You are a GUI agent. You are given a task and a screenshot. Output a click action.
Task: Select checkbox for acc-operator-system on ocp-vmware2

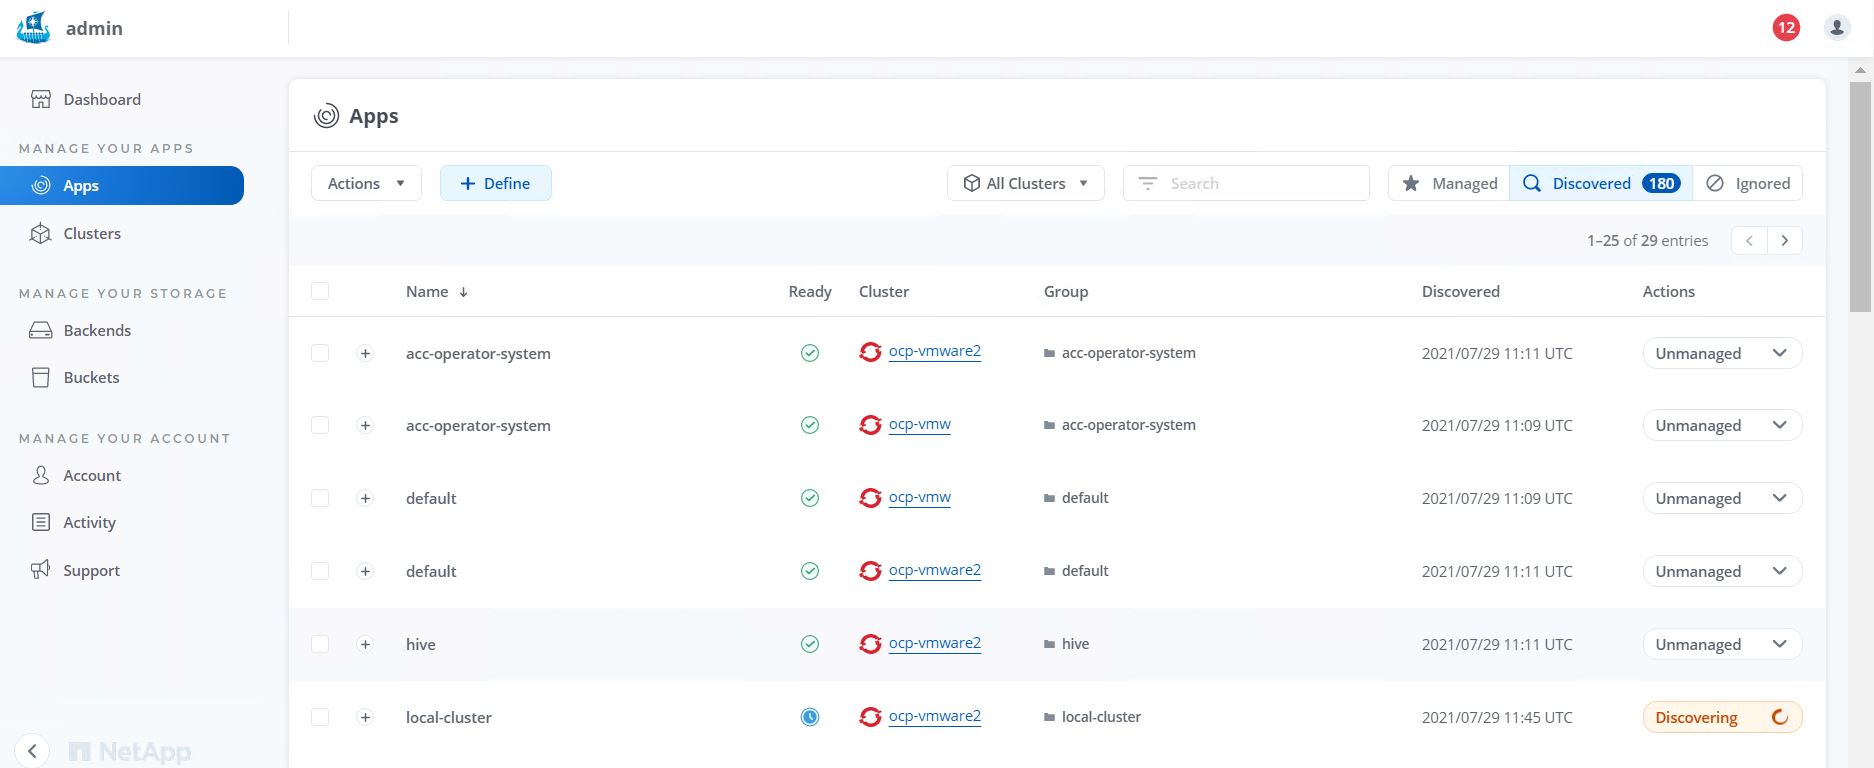320,353
